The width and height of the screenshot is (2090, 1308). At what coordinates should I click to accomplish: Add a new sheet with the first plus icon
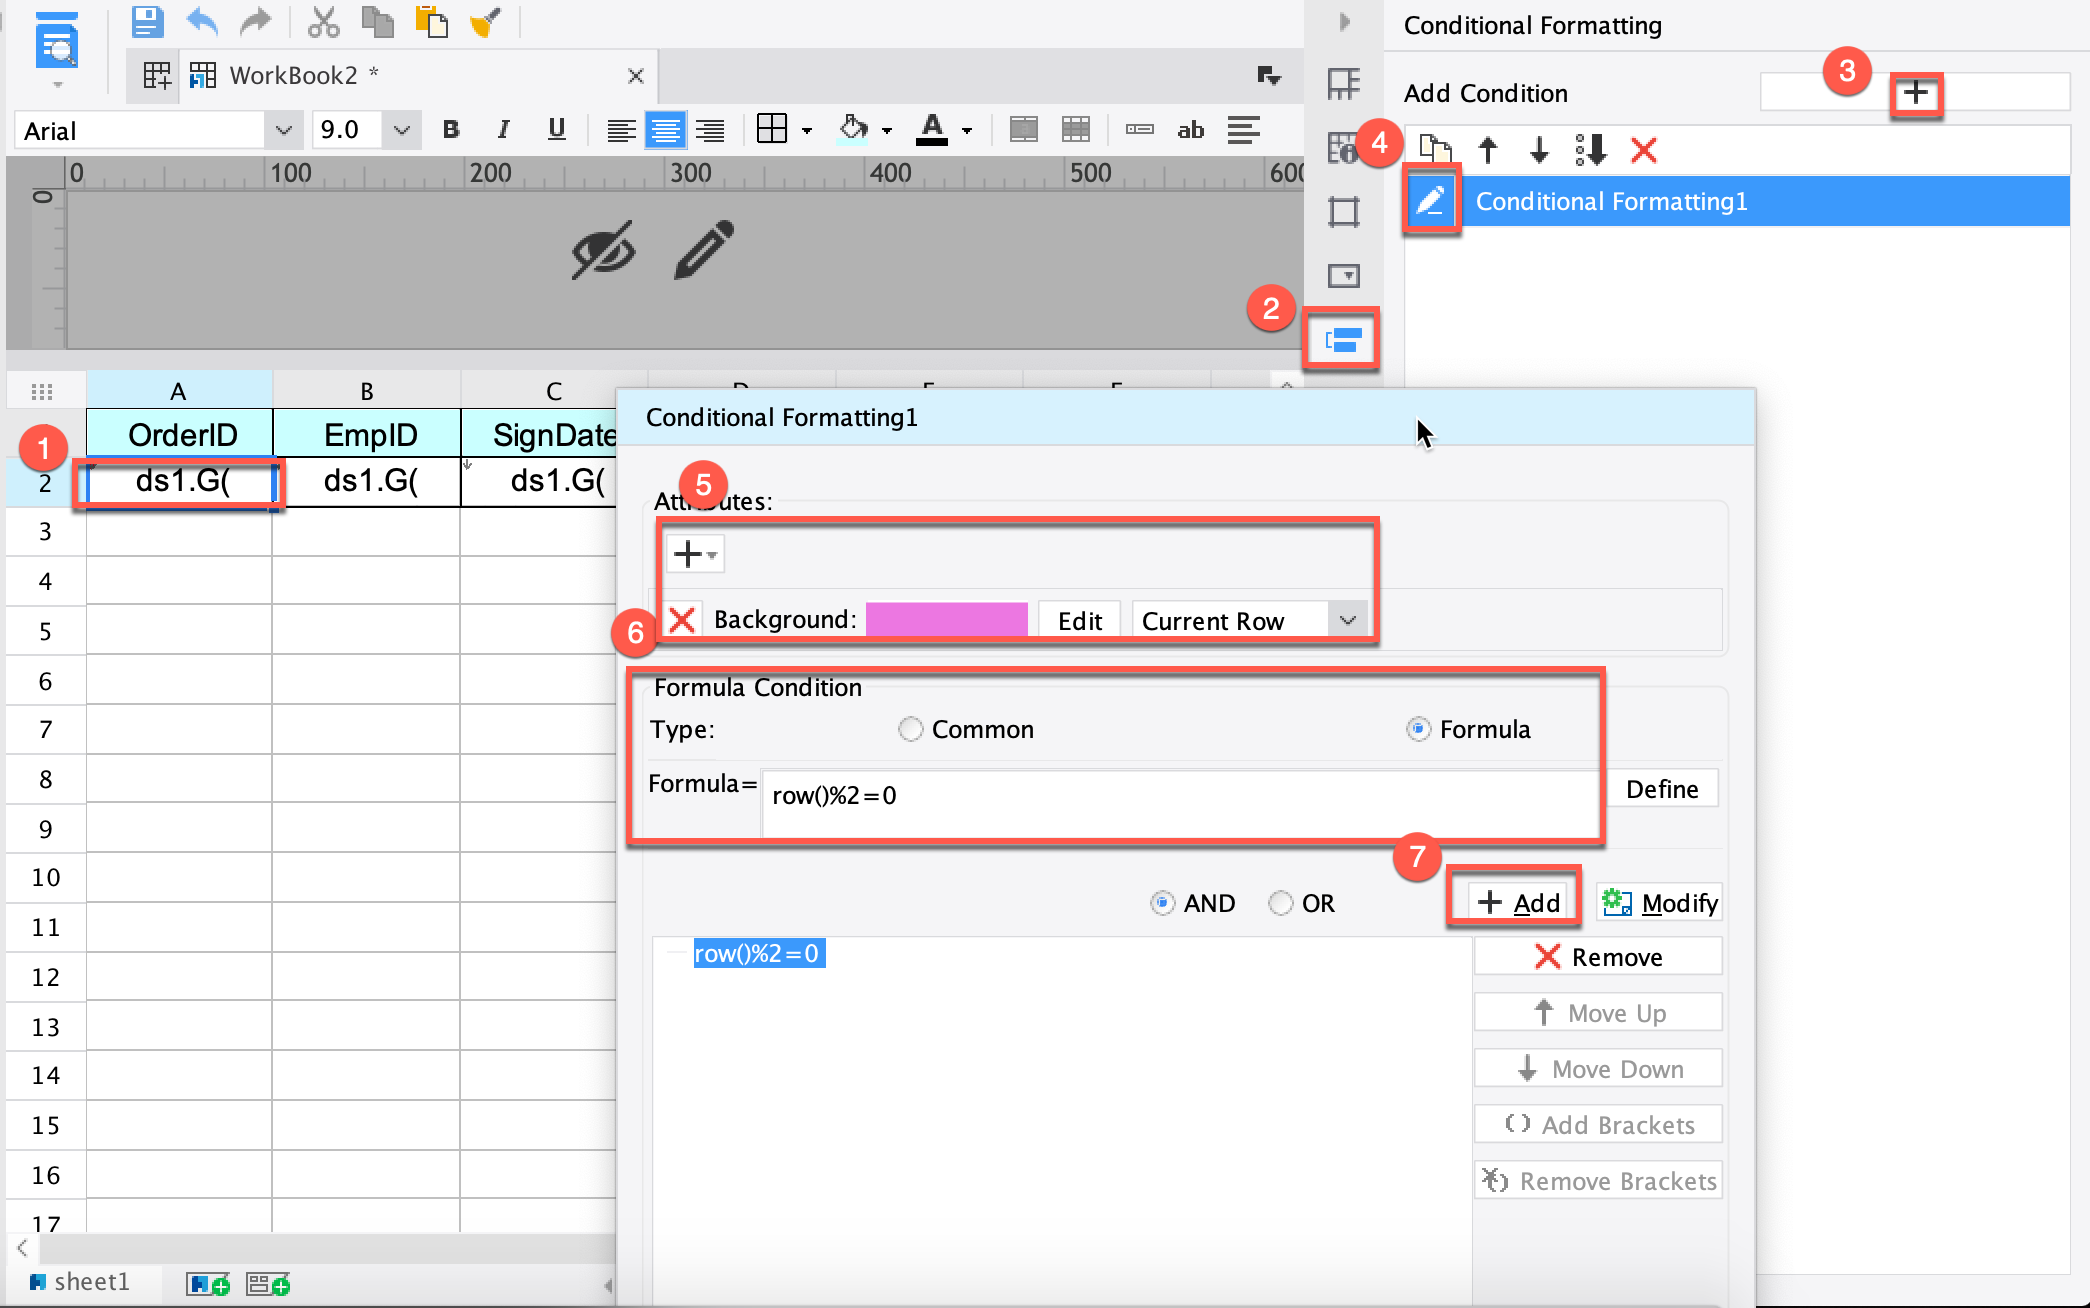tap(208, 1284)
